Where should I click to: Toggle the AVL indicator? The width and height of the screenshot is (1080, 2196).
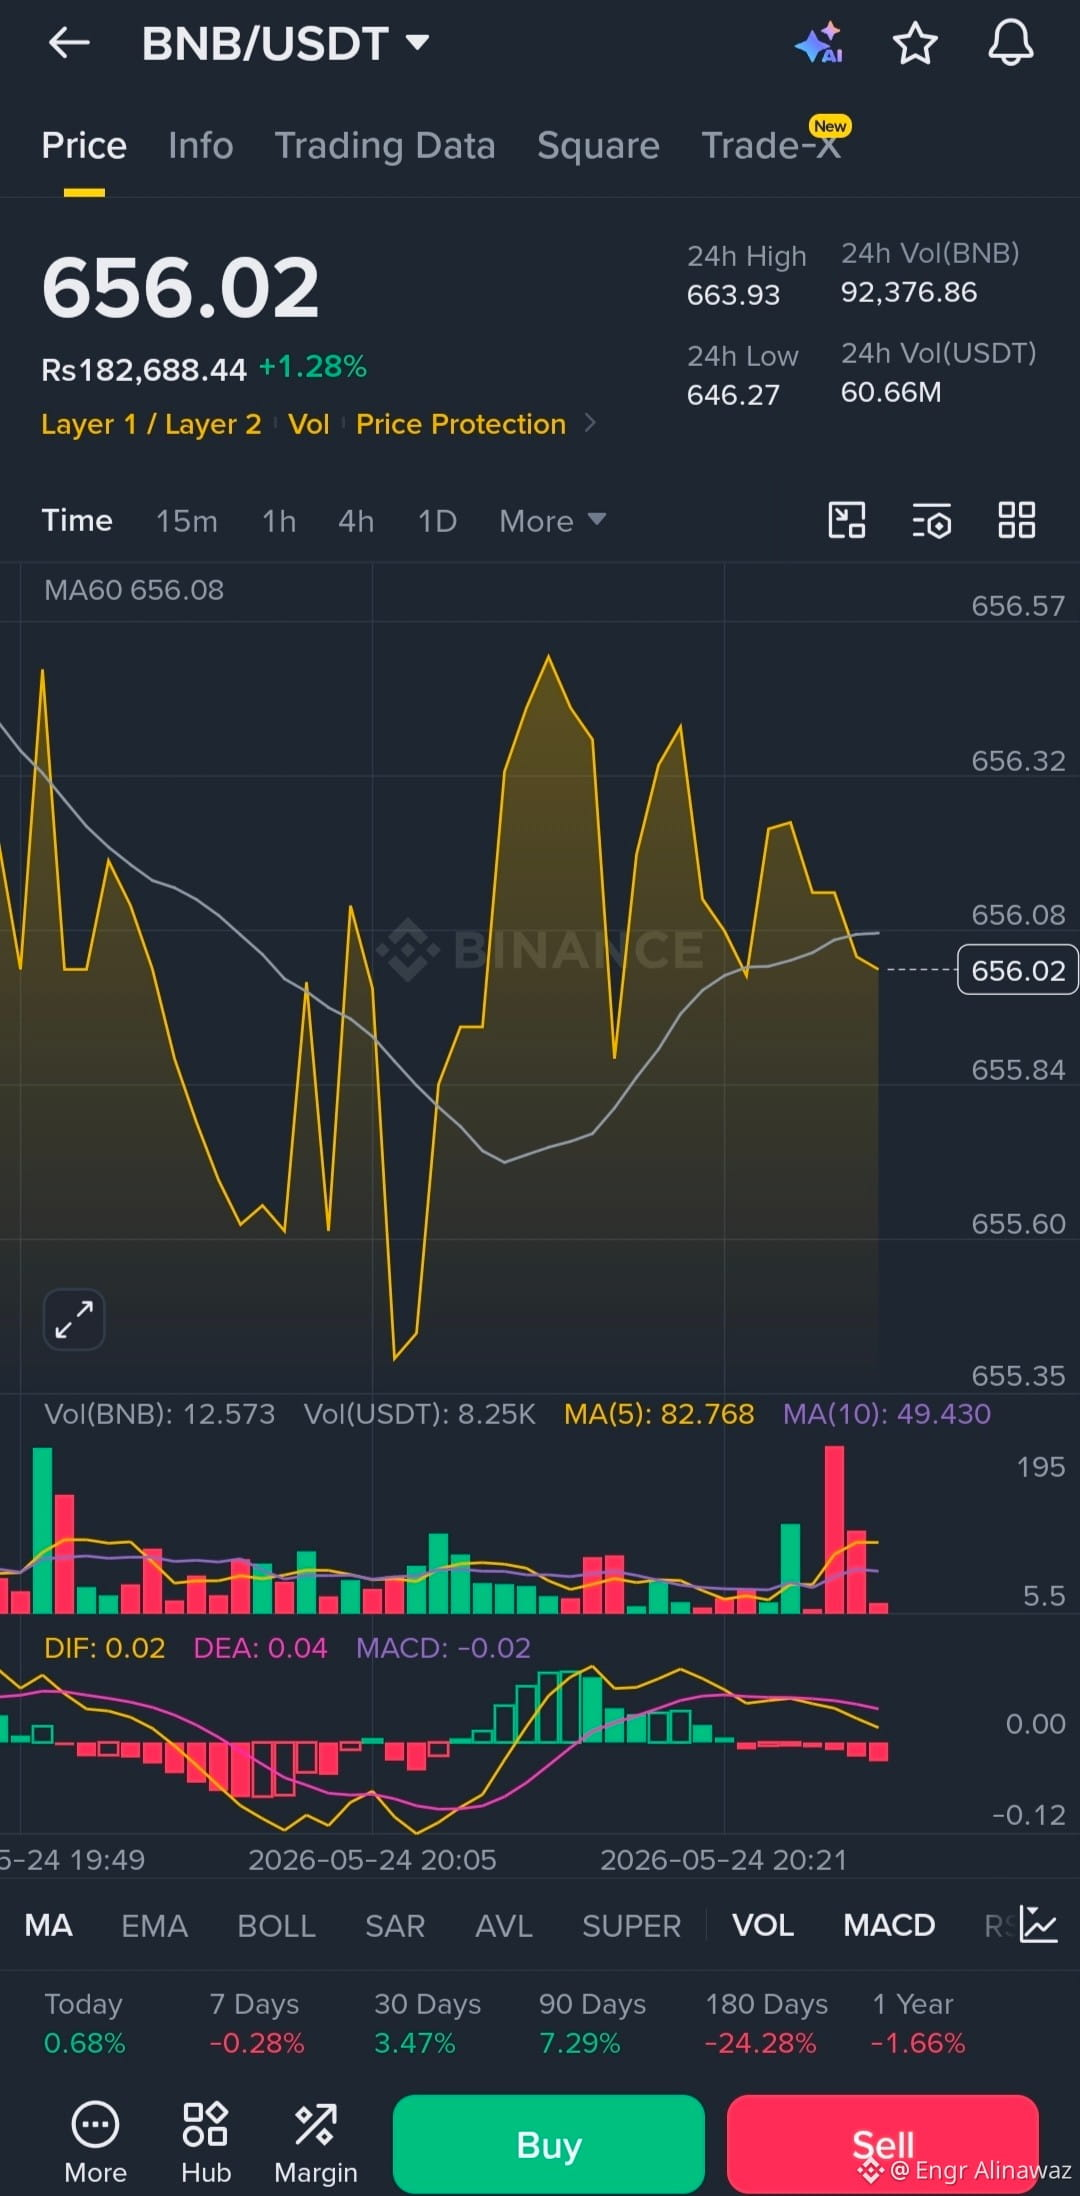[504, 1925]
